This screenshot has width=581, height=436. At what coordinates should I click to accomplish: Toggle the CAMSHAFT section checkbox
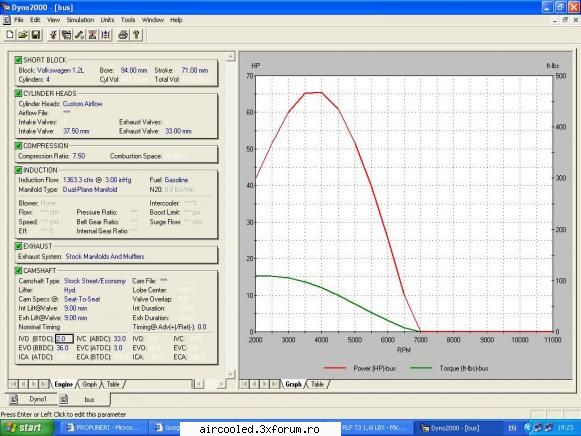coord(18,270)
